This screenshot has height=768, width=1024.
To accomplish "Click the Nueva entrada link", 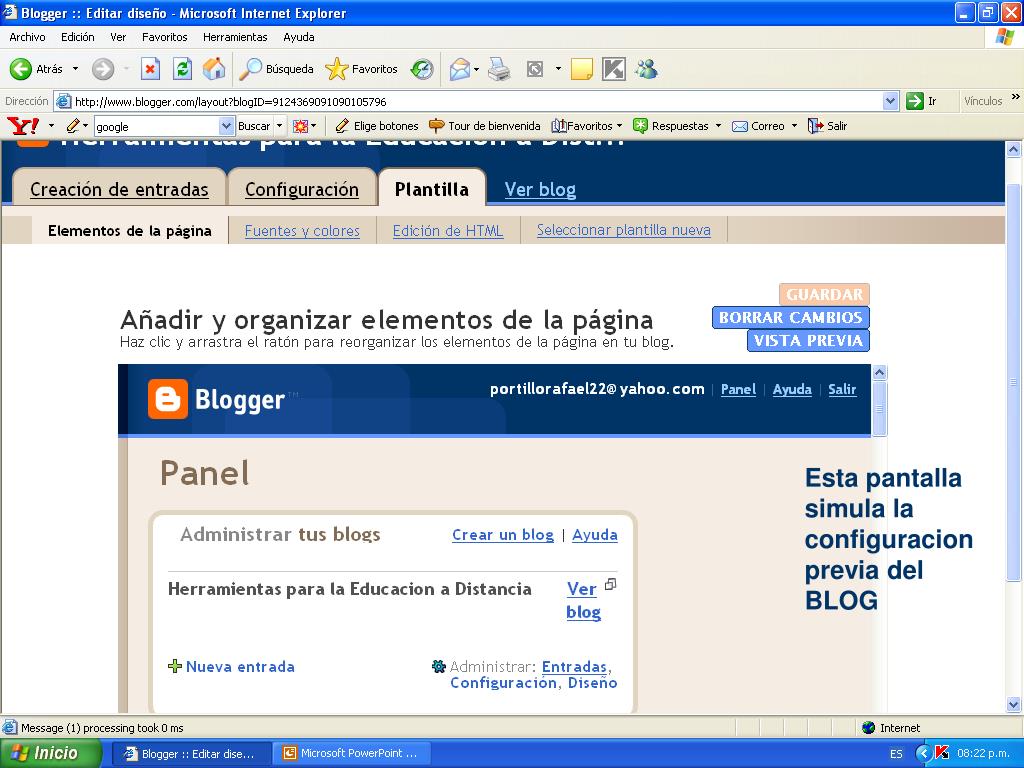I will click(x=240, y=667).
